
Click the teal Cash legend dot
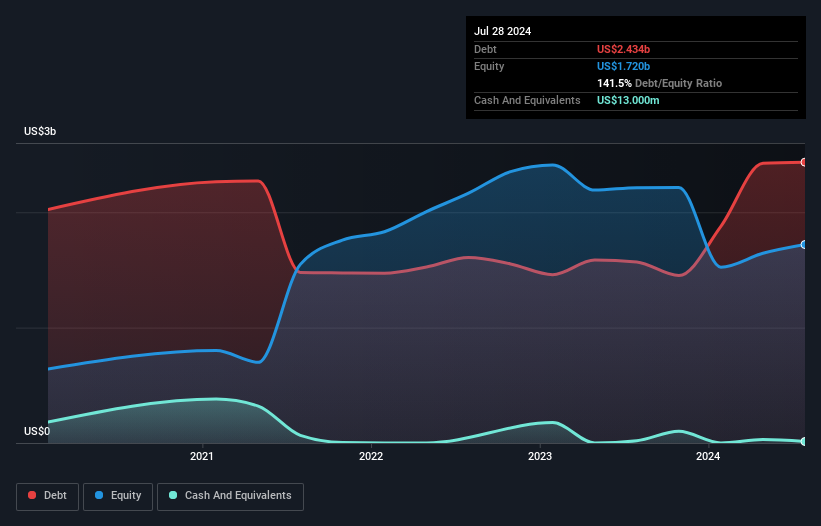[x=173, y=495]
